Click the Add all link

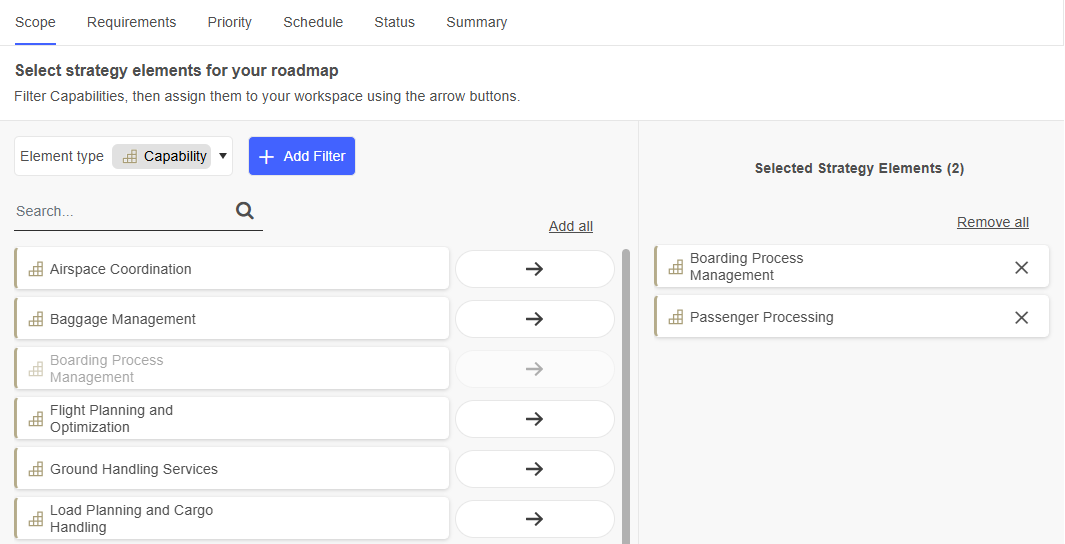571,226
